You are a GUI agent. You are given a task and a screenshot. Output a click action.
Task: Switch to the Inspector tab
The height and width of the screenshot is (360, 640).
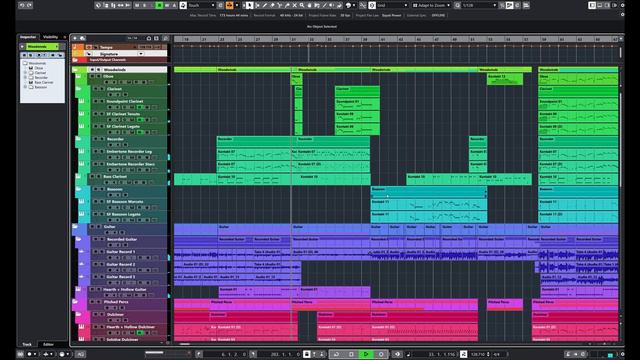(x=28, y=37)
